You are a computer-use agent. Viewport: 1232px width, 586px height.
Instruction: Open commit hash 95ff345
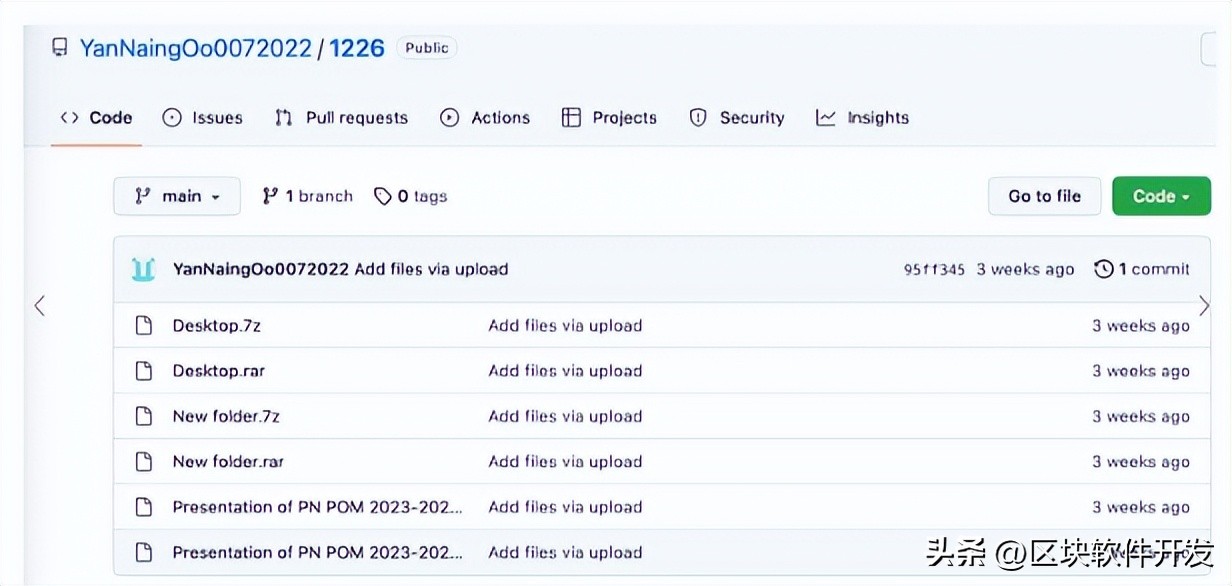934,269
